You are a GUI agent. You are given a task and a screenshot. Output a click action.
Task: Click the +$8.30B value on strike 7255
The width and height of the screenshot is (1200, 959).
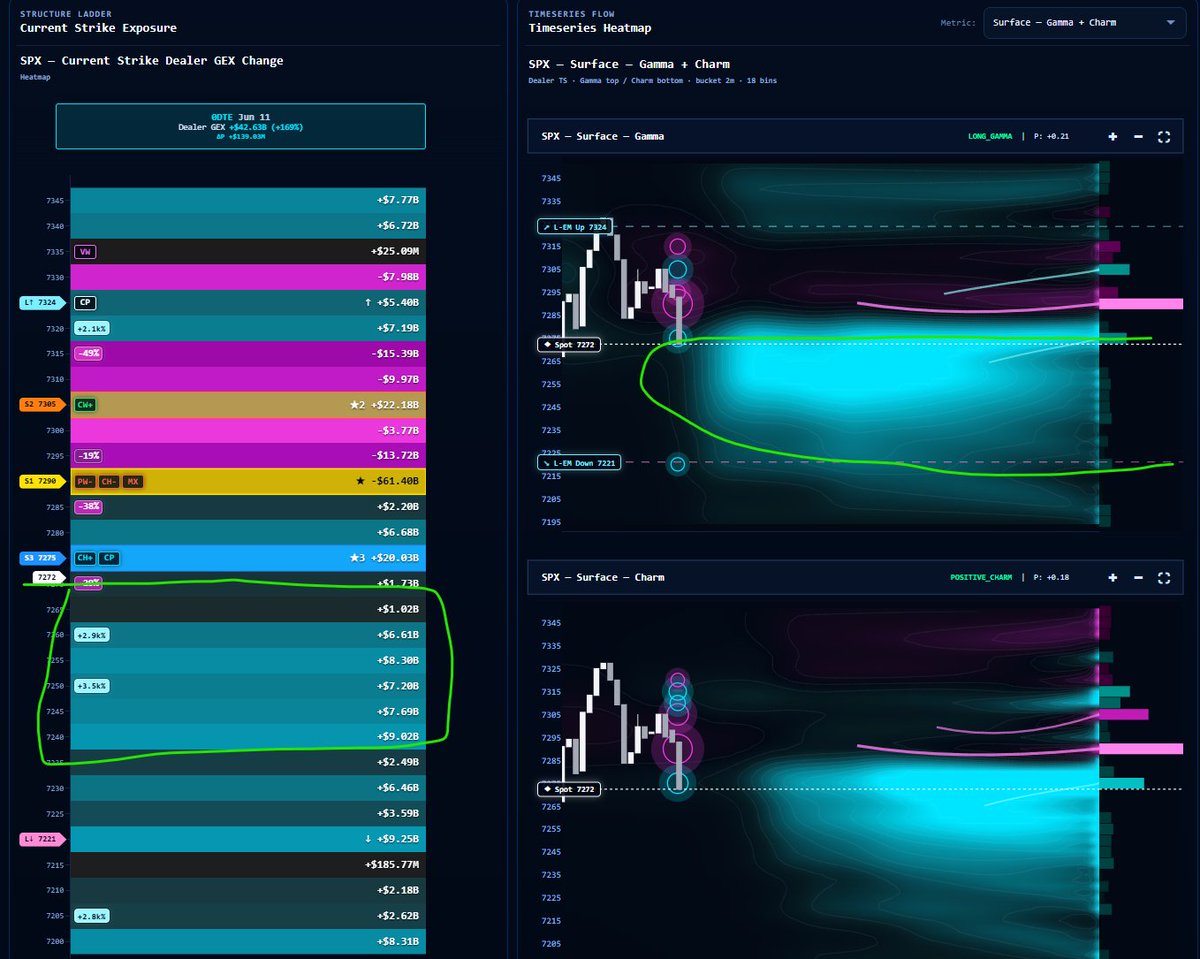[396, 660]
